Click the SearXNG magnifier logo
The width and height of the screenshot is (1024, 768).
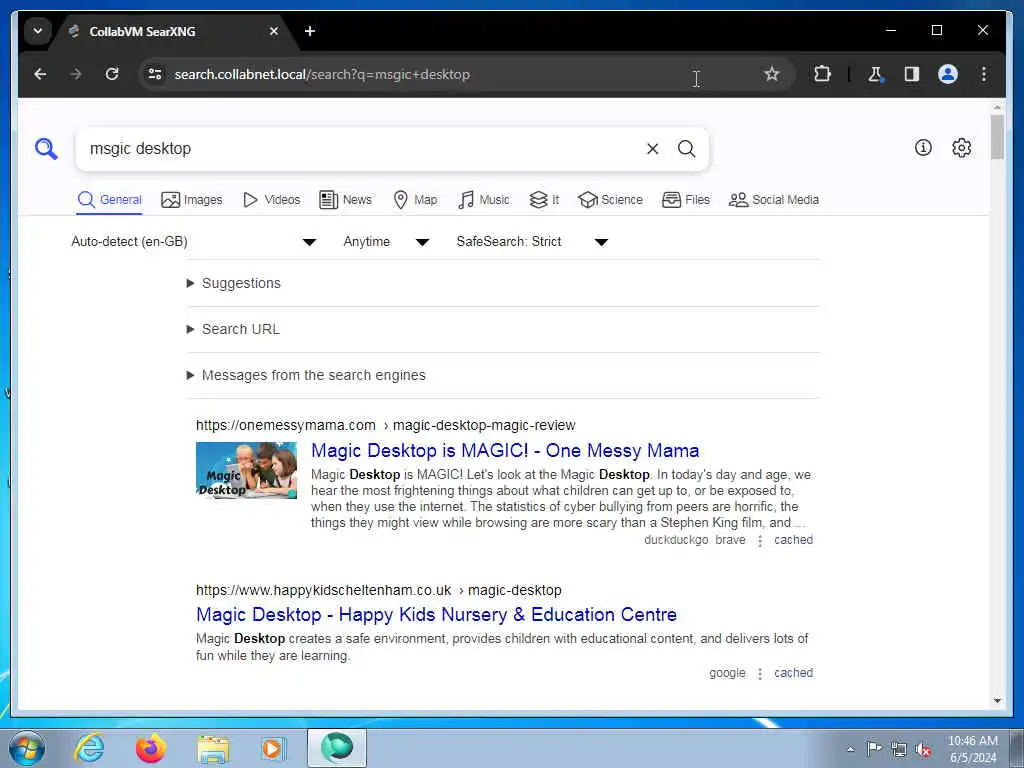pyautogui.click(x=46, y=149)
